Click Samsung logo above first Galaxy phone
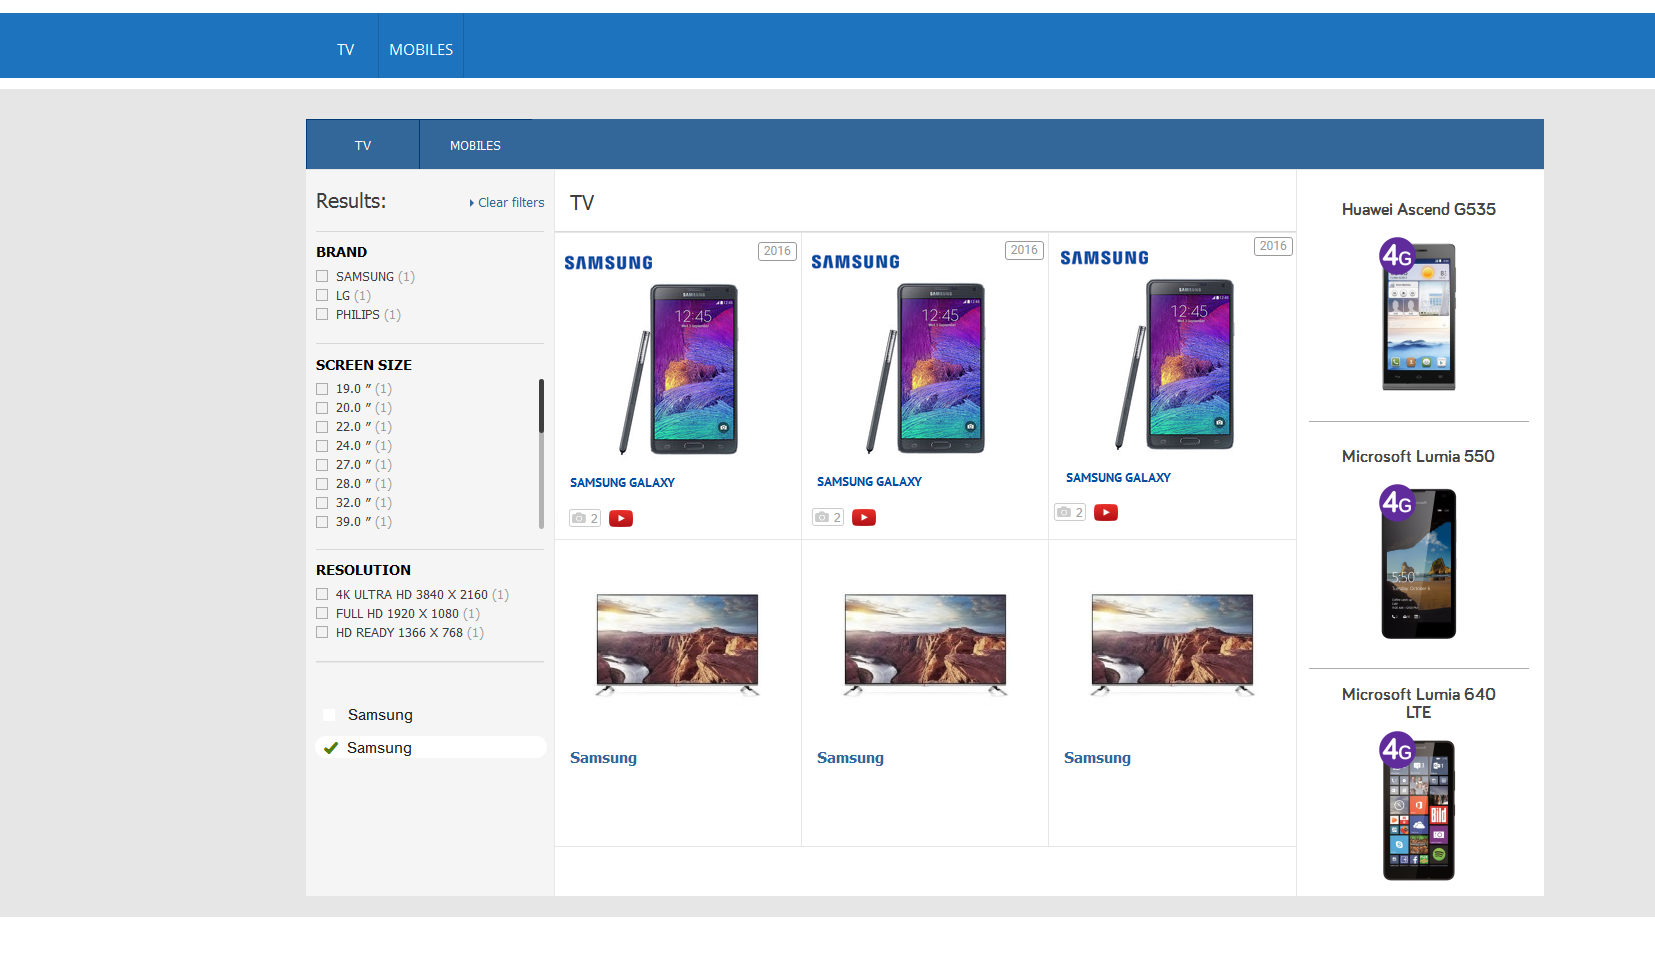This screenshot has height=969, width=1655. click(x=608, y=263)
